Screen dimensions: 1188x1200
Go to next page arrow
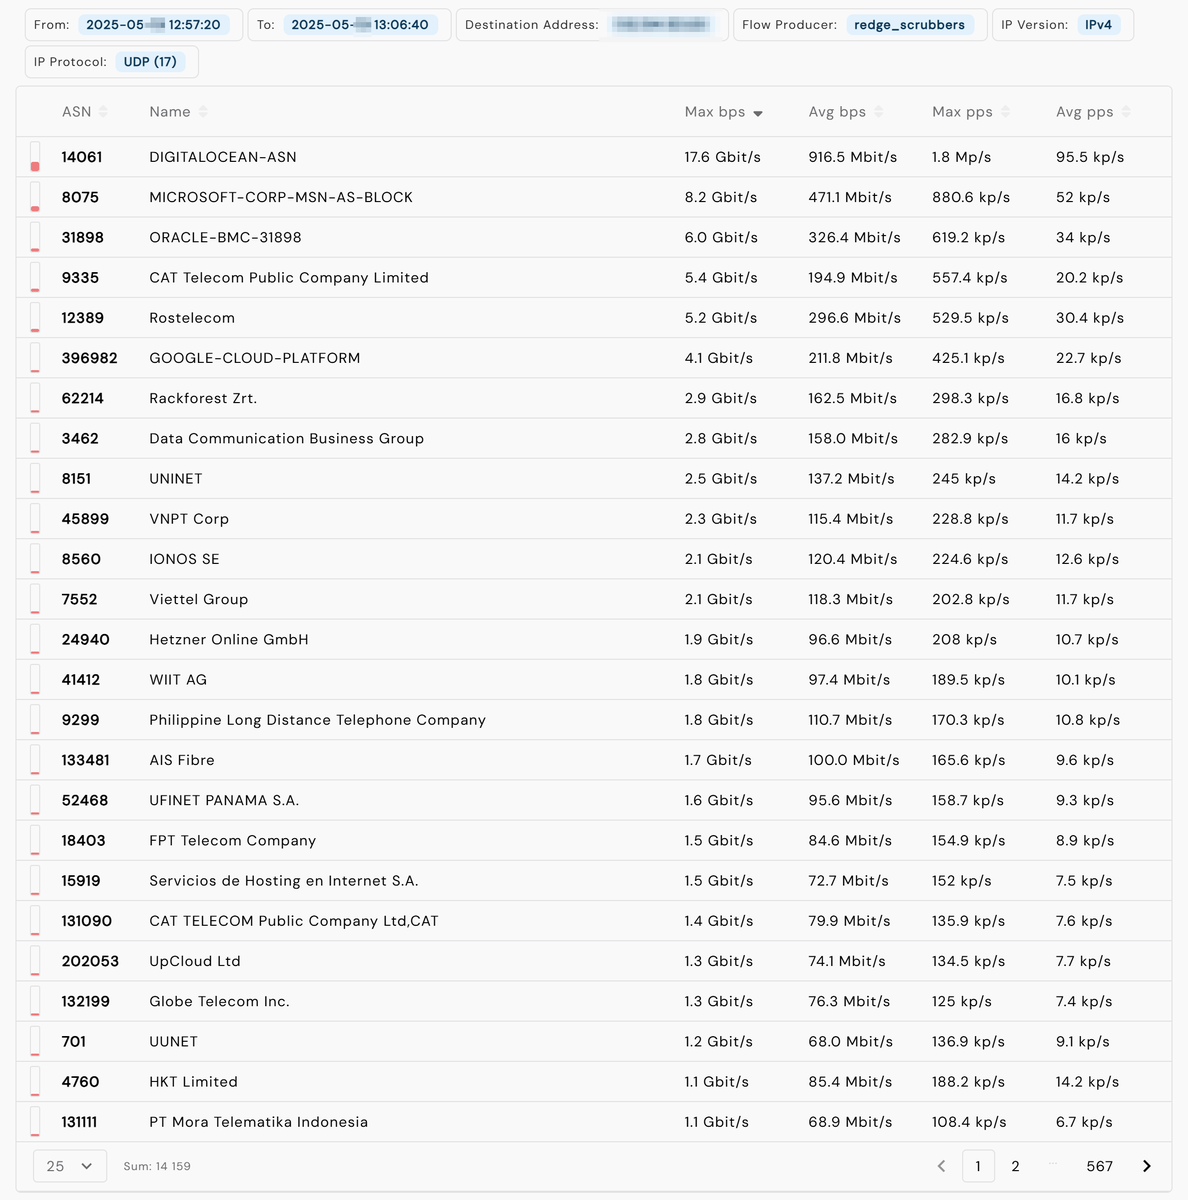(1147, 1166)
